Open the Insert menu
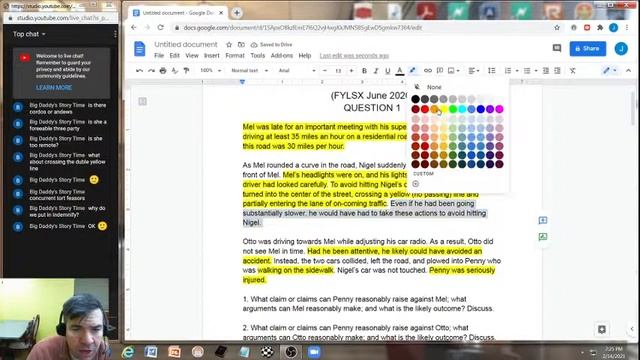Viewport: 640px width, 360px height. tap(211, 56)
